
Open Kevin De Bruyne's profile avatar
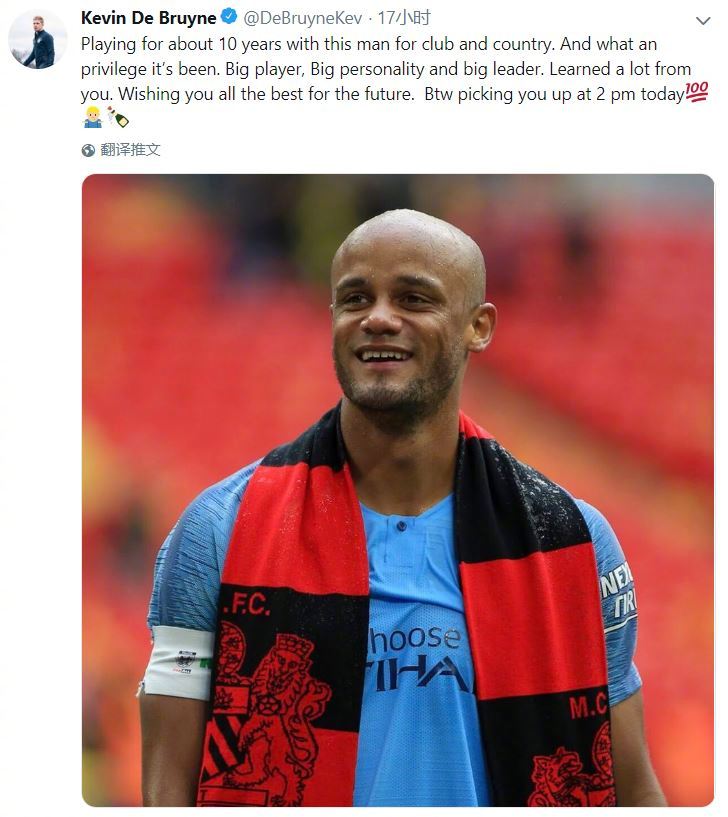click(x=38, y=40)
